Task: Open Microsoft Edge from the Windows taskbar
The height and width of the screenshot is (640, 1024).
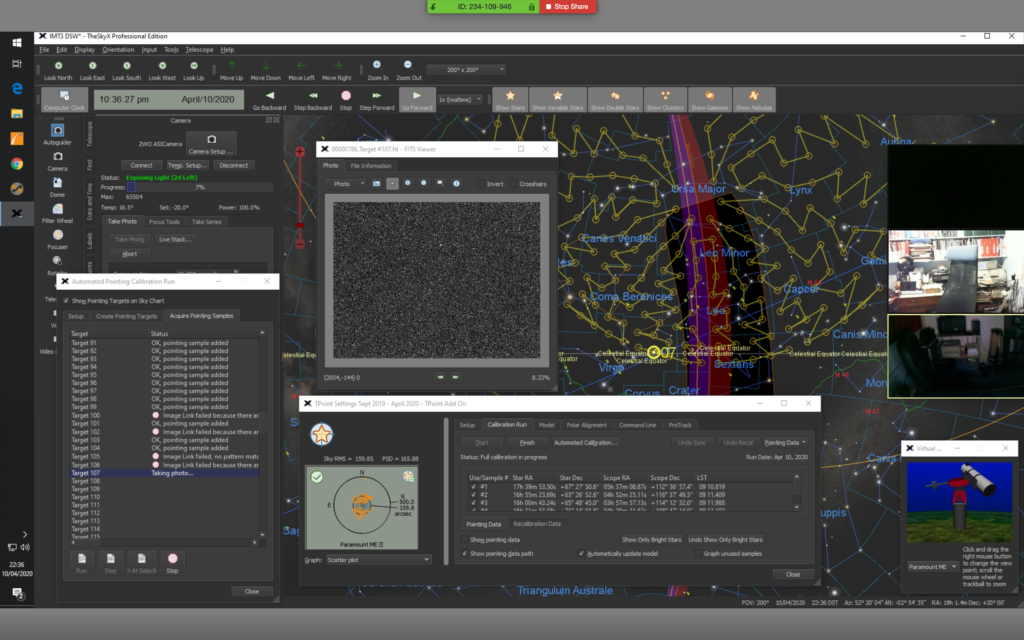Action: coord(17,88)
